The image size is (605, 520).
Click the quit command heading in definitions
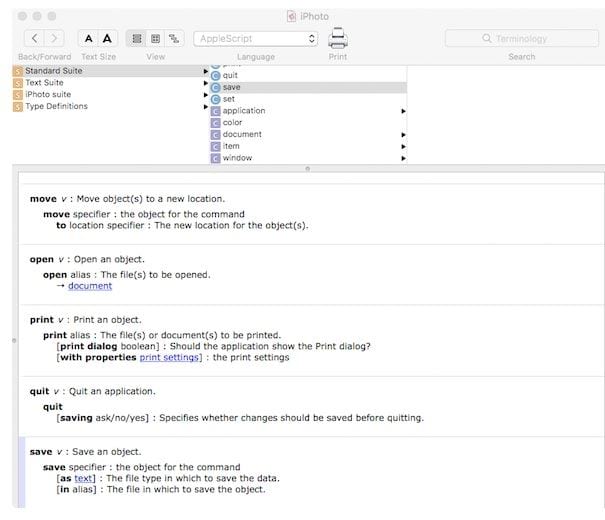coord(39,391)
